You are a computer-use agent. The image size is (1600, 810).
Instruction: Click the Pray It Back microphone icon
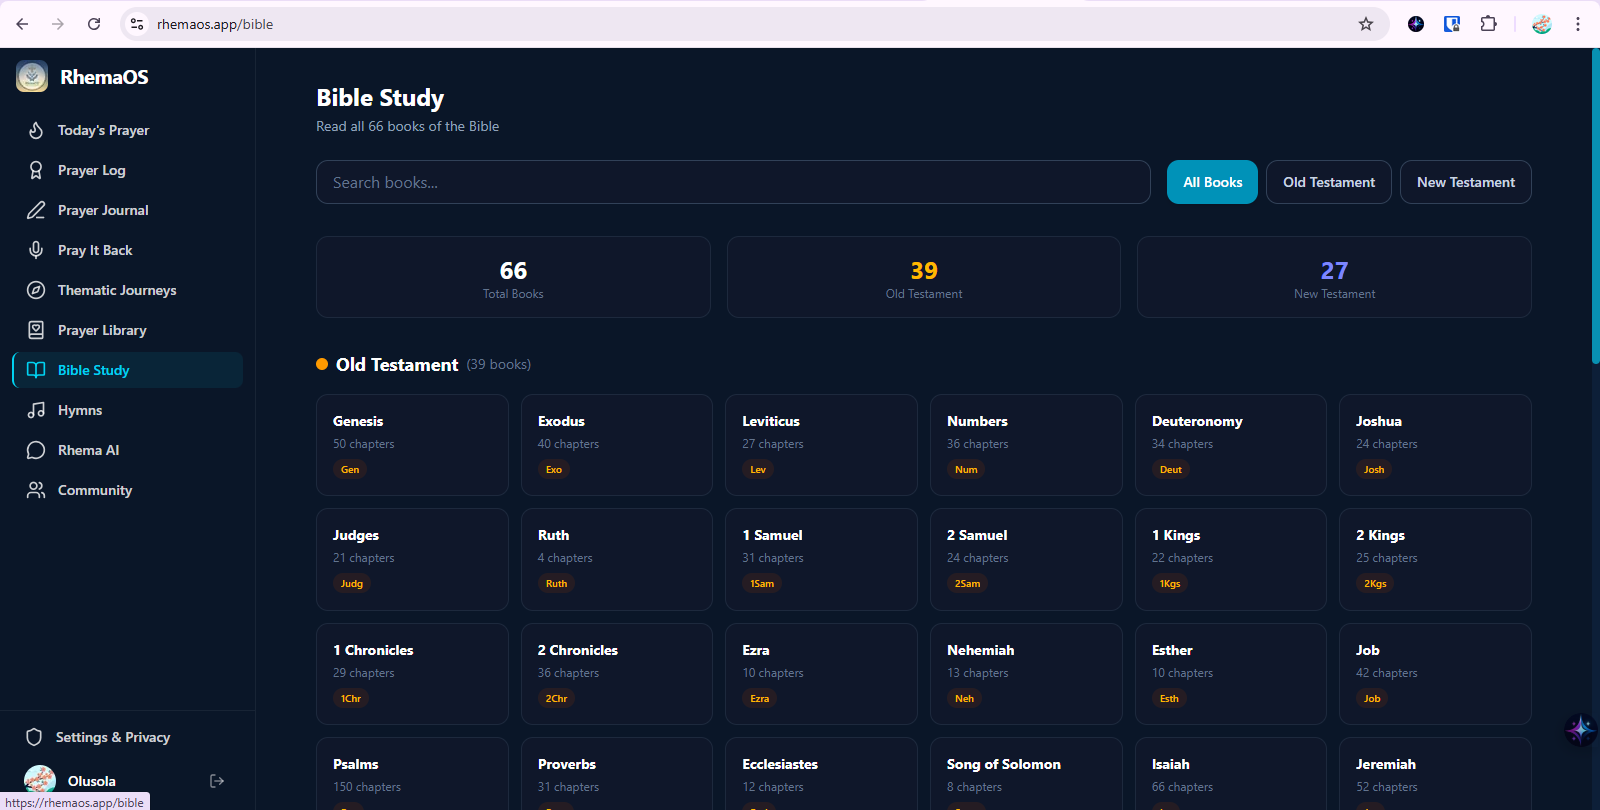pyautogui.click(x=36, y=250)
